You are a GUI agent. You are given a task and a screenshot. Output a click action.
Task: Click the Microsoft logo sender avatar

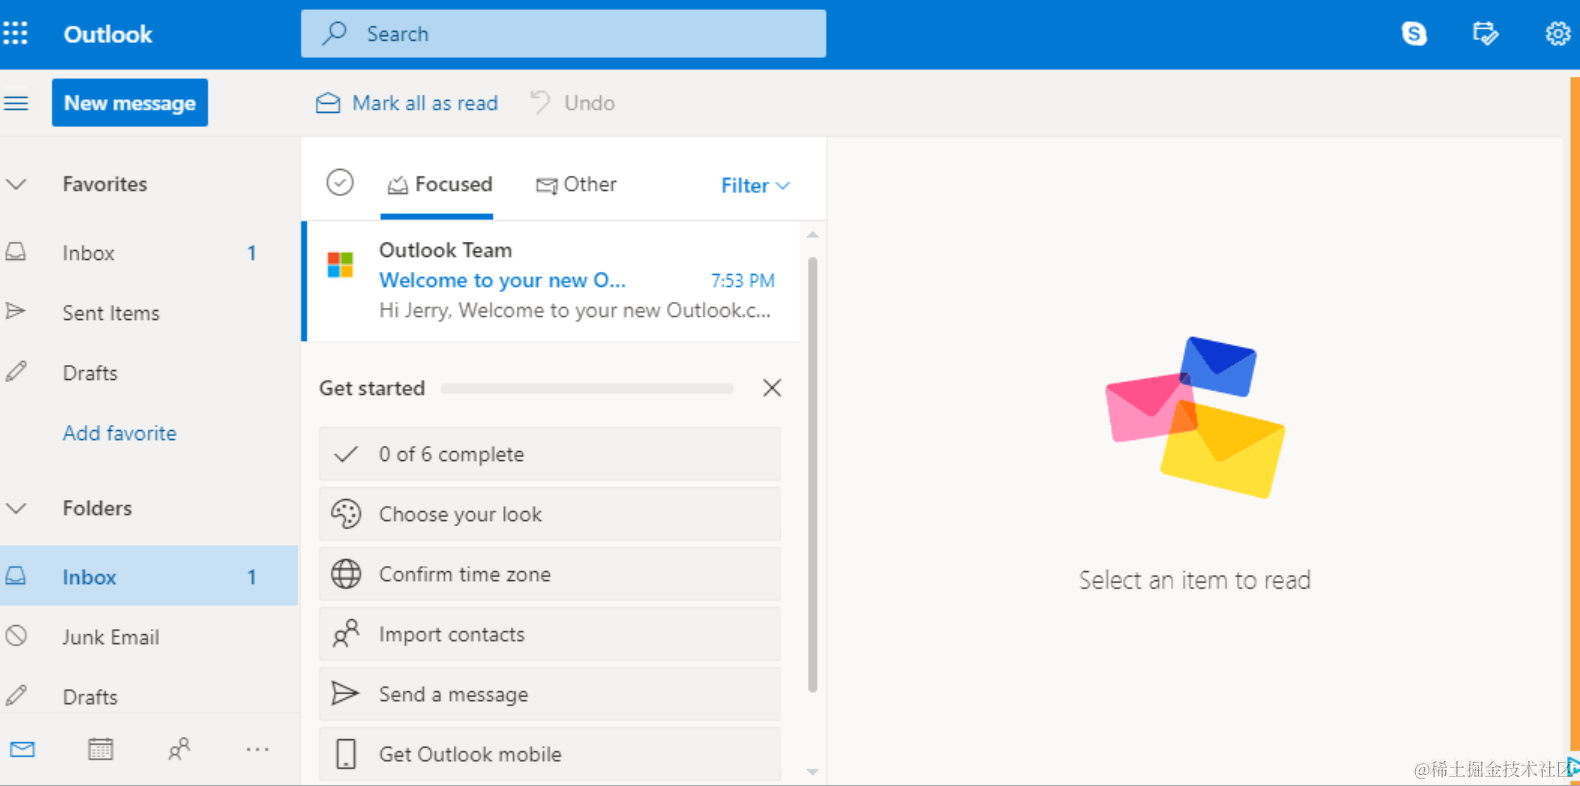pyautogui.click(x=340, y=265)
